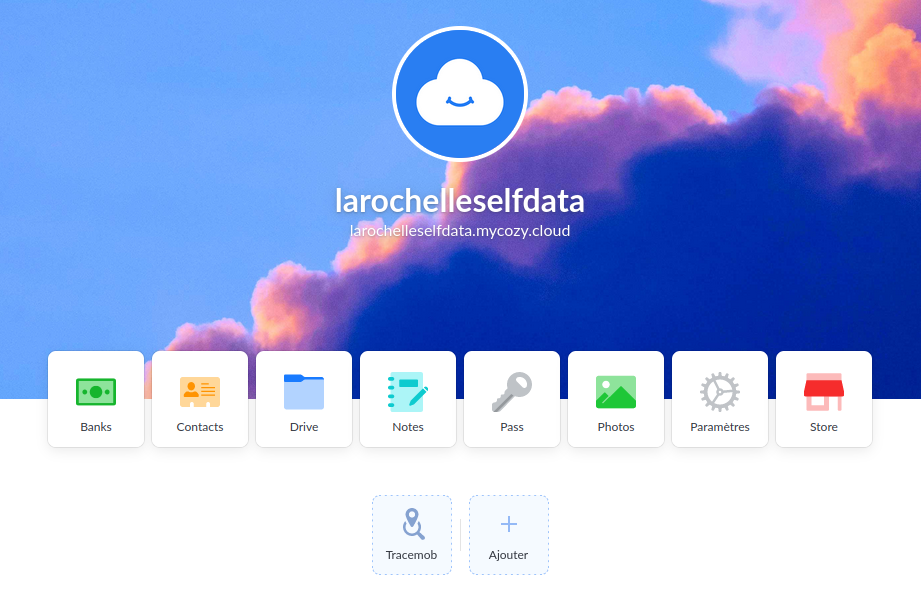The height and width of the screenshot is (600, 921).
Task: Open the Contacts app
Action: click(x=200, y=399)
